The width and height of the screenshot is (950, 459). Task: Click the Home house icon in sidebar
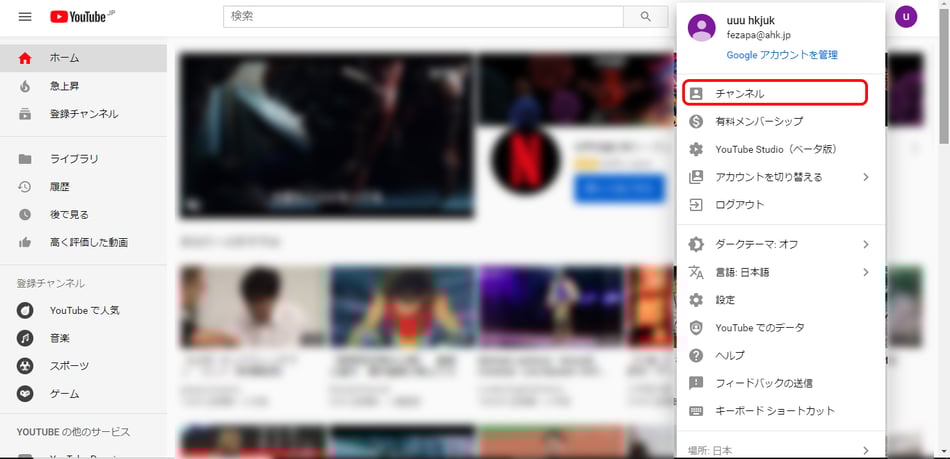(25, 58)
